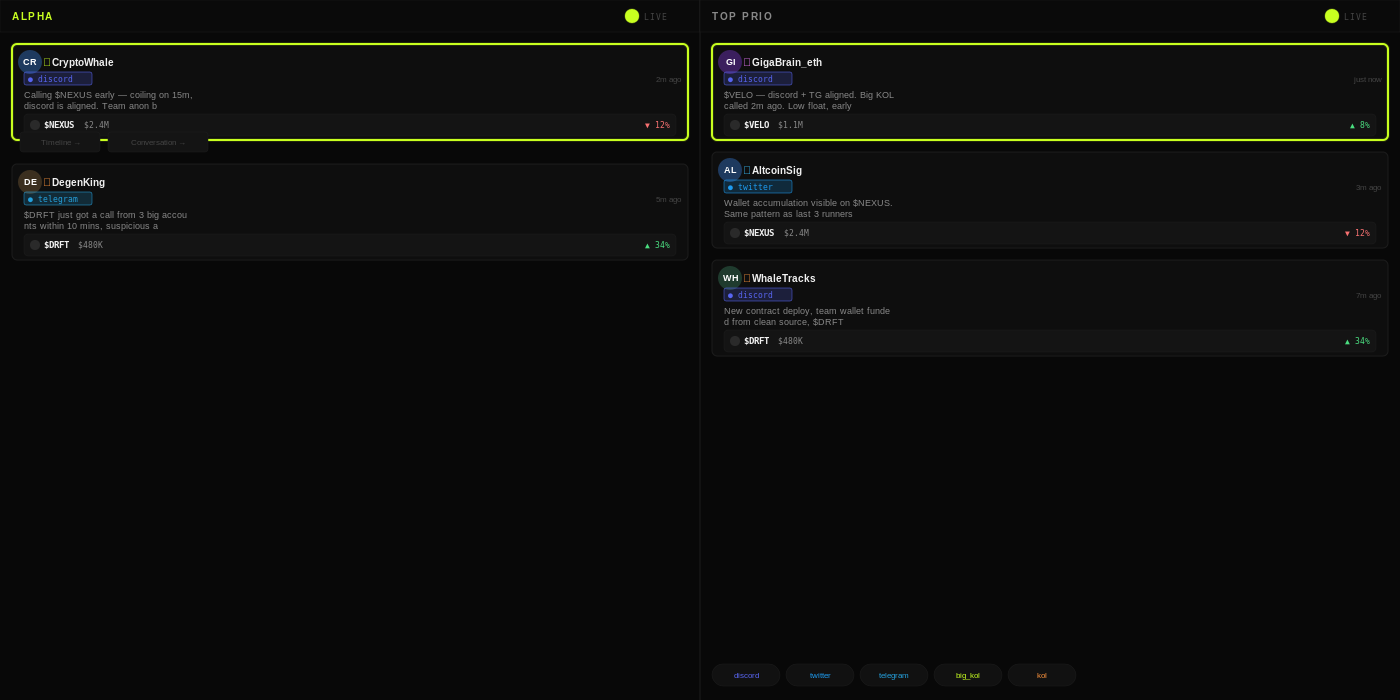Toggle the kol filter chip
Image resolution: width=1400 pixels, height=700 pixels.
[1042, 675]
